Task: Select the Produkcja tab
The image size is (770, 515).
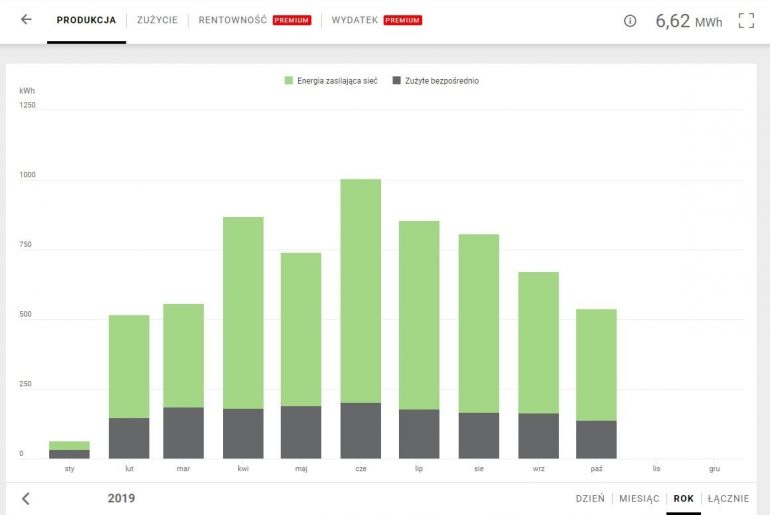Action: tap(86, 20)
